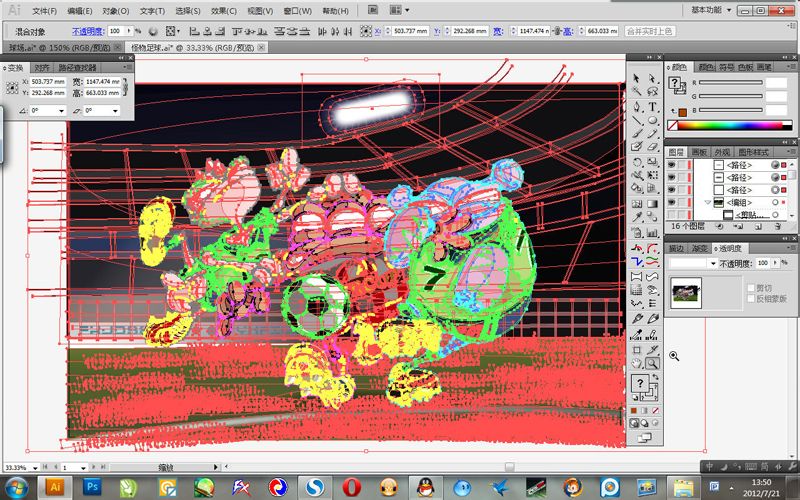Image resolution: width=800 pixels, height=500 pixels.
Task: Click the 不透明度 link in control bar
Action: click(88, 31)
